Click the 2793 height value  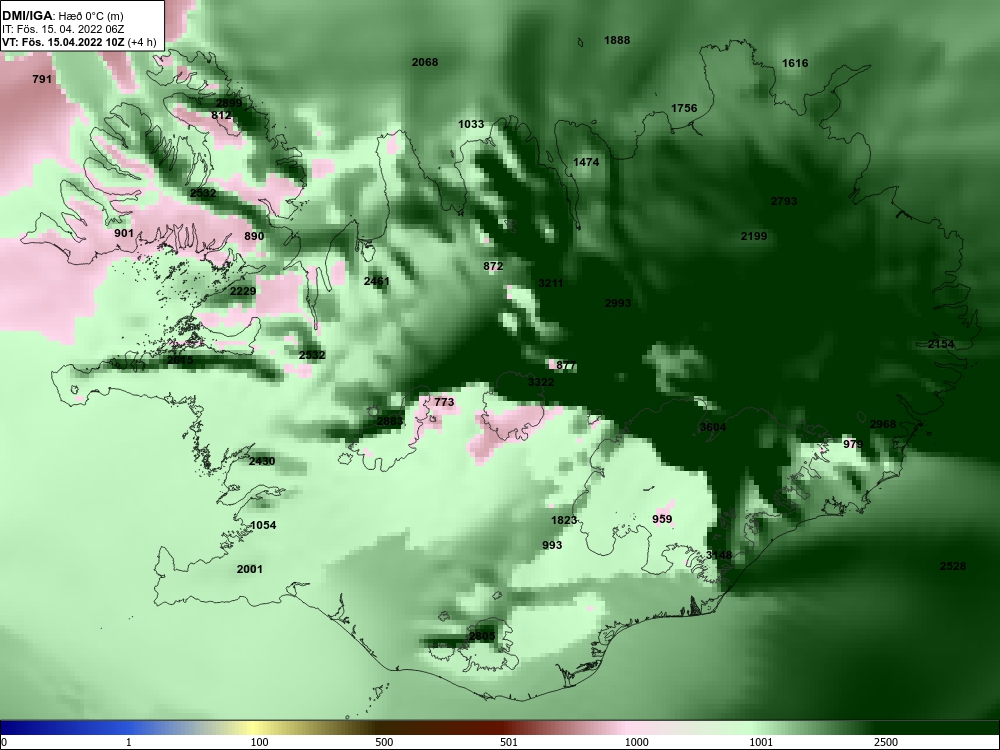pyautogui.click(x=784, y=202)
